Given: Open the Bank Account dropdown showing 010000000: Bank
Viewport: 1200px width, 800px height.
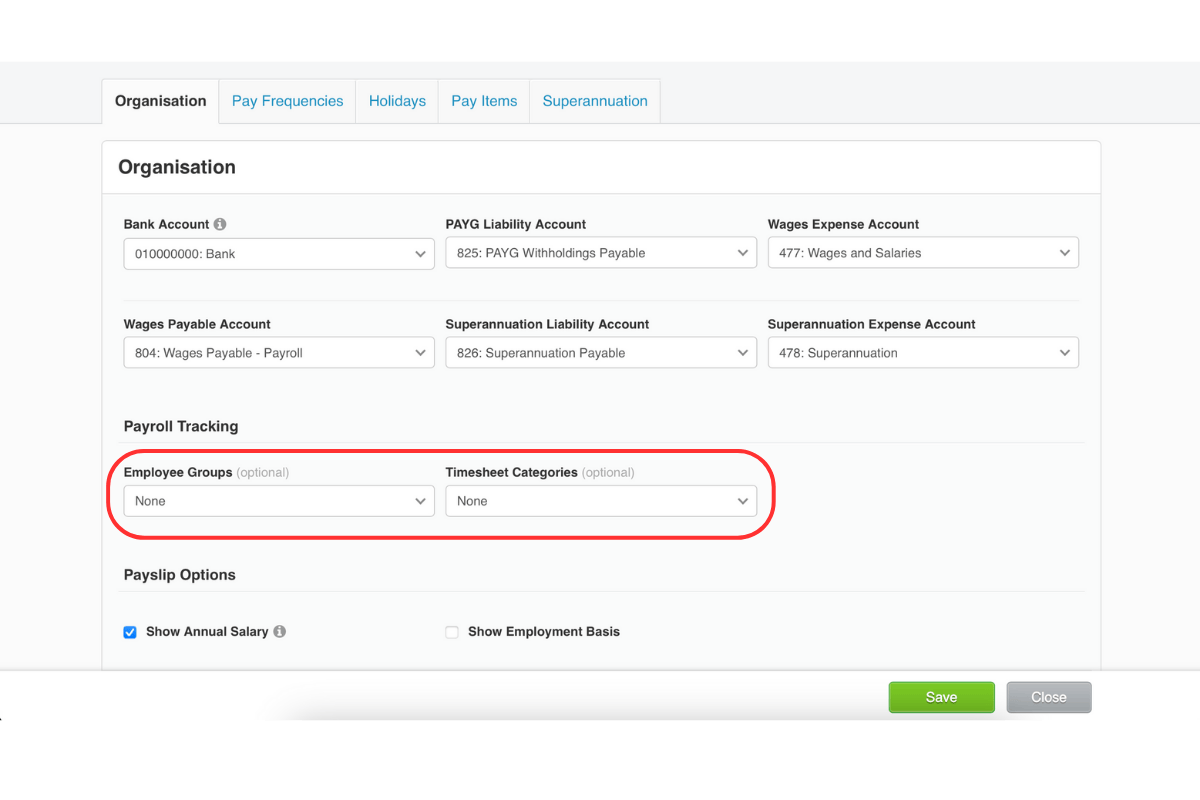Looking at the screenshot, I should pos(278,252).
